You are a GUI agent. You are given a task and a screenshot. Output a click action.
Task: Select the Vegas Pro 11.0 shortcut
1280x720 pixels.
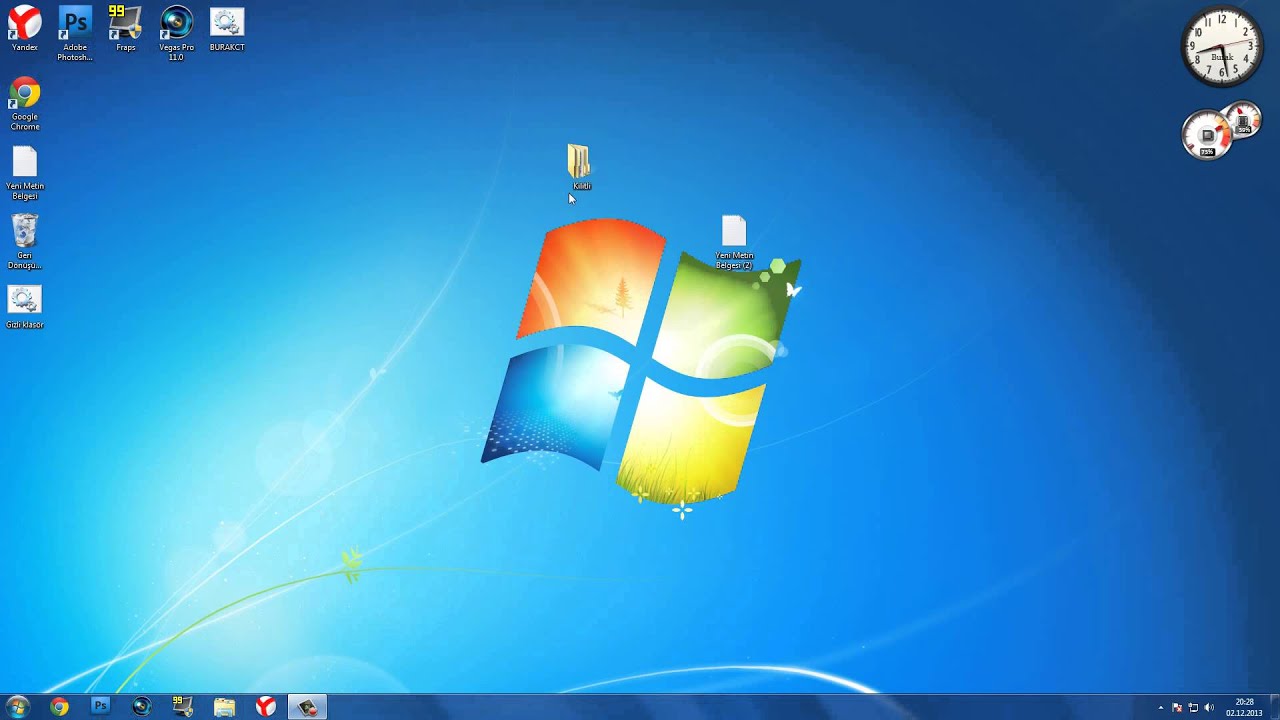click(x=176, y=33)
